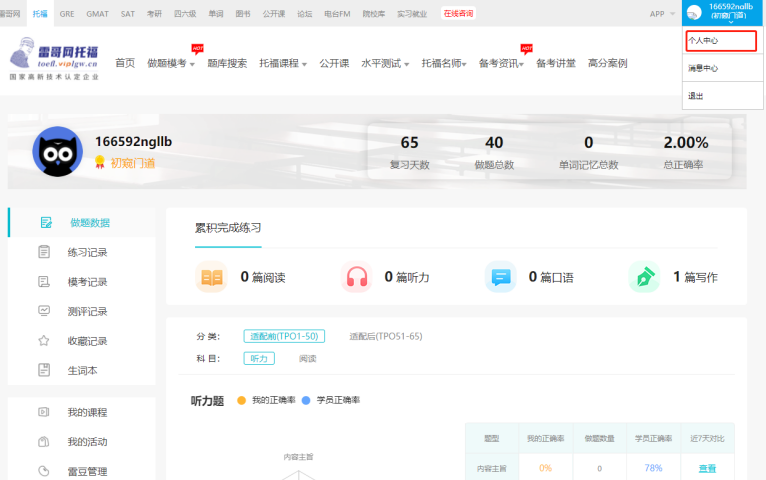Click 查看 link in 内容主旨 row
The width and height of the screenshot is (766, 480).
point(707,468)
